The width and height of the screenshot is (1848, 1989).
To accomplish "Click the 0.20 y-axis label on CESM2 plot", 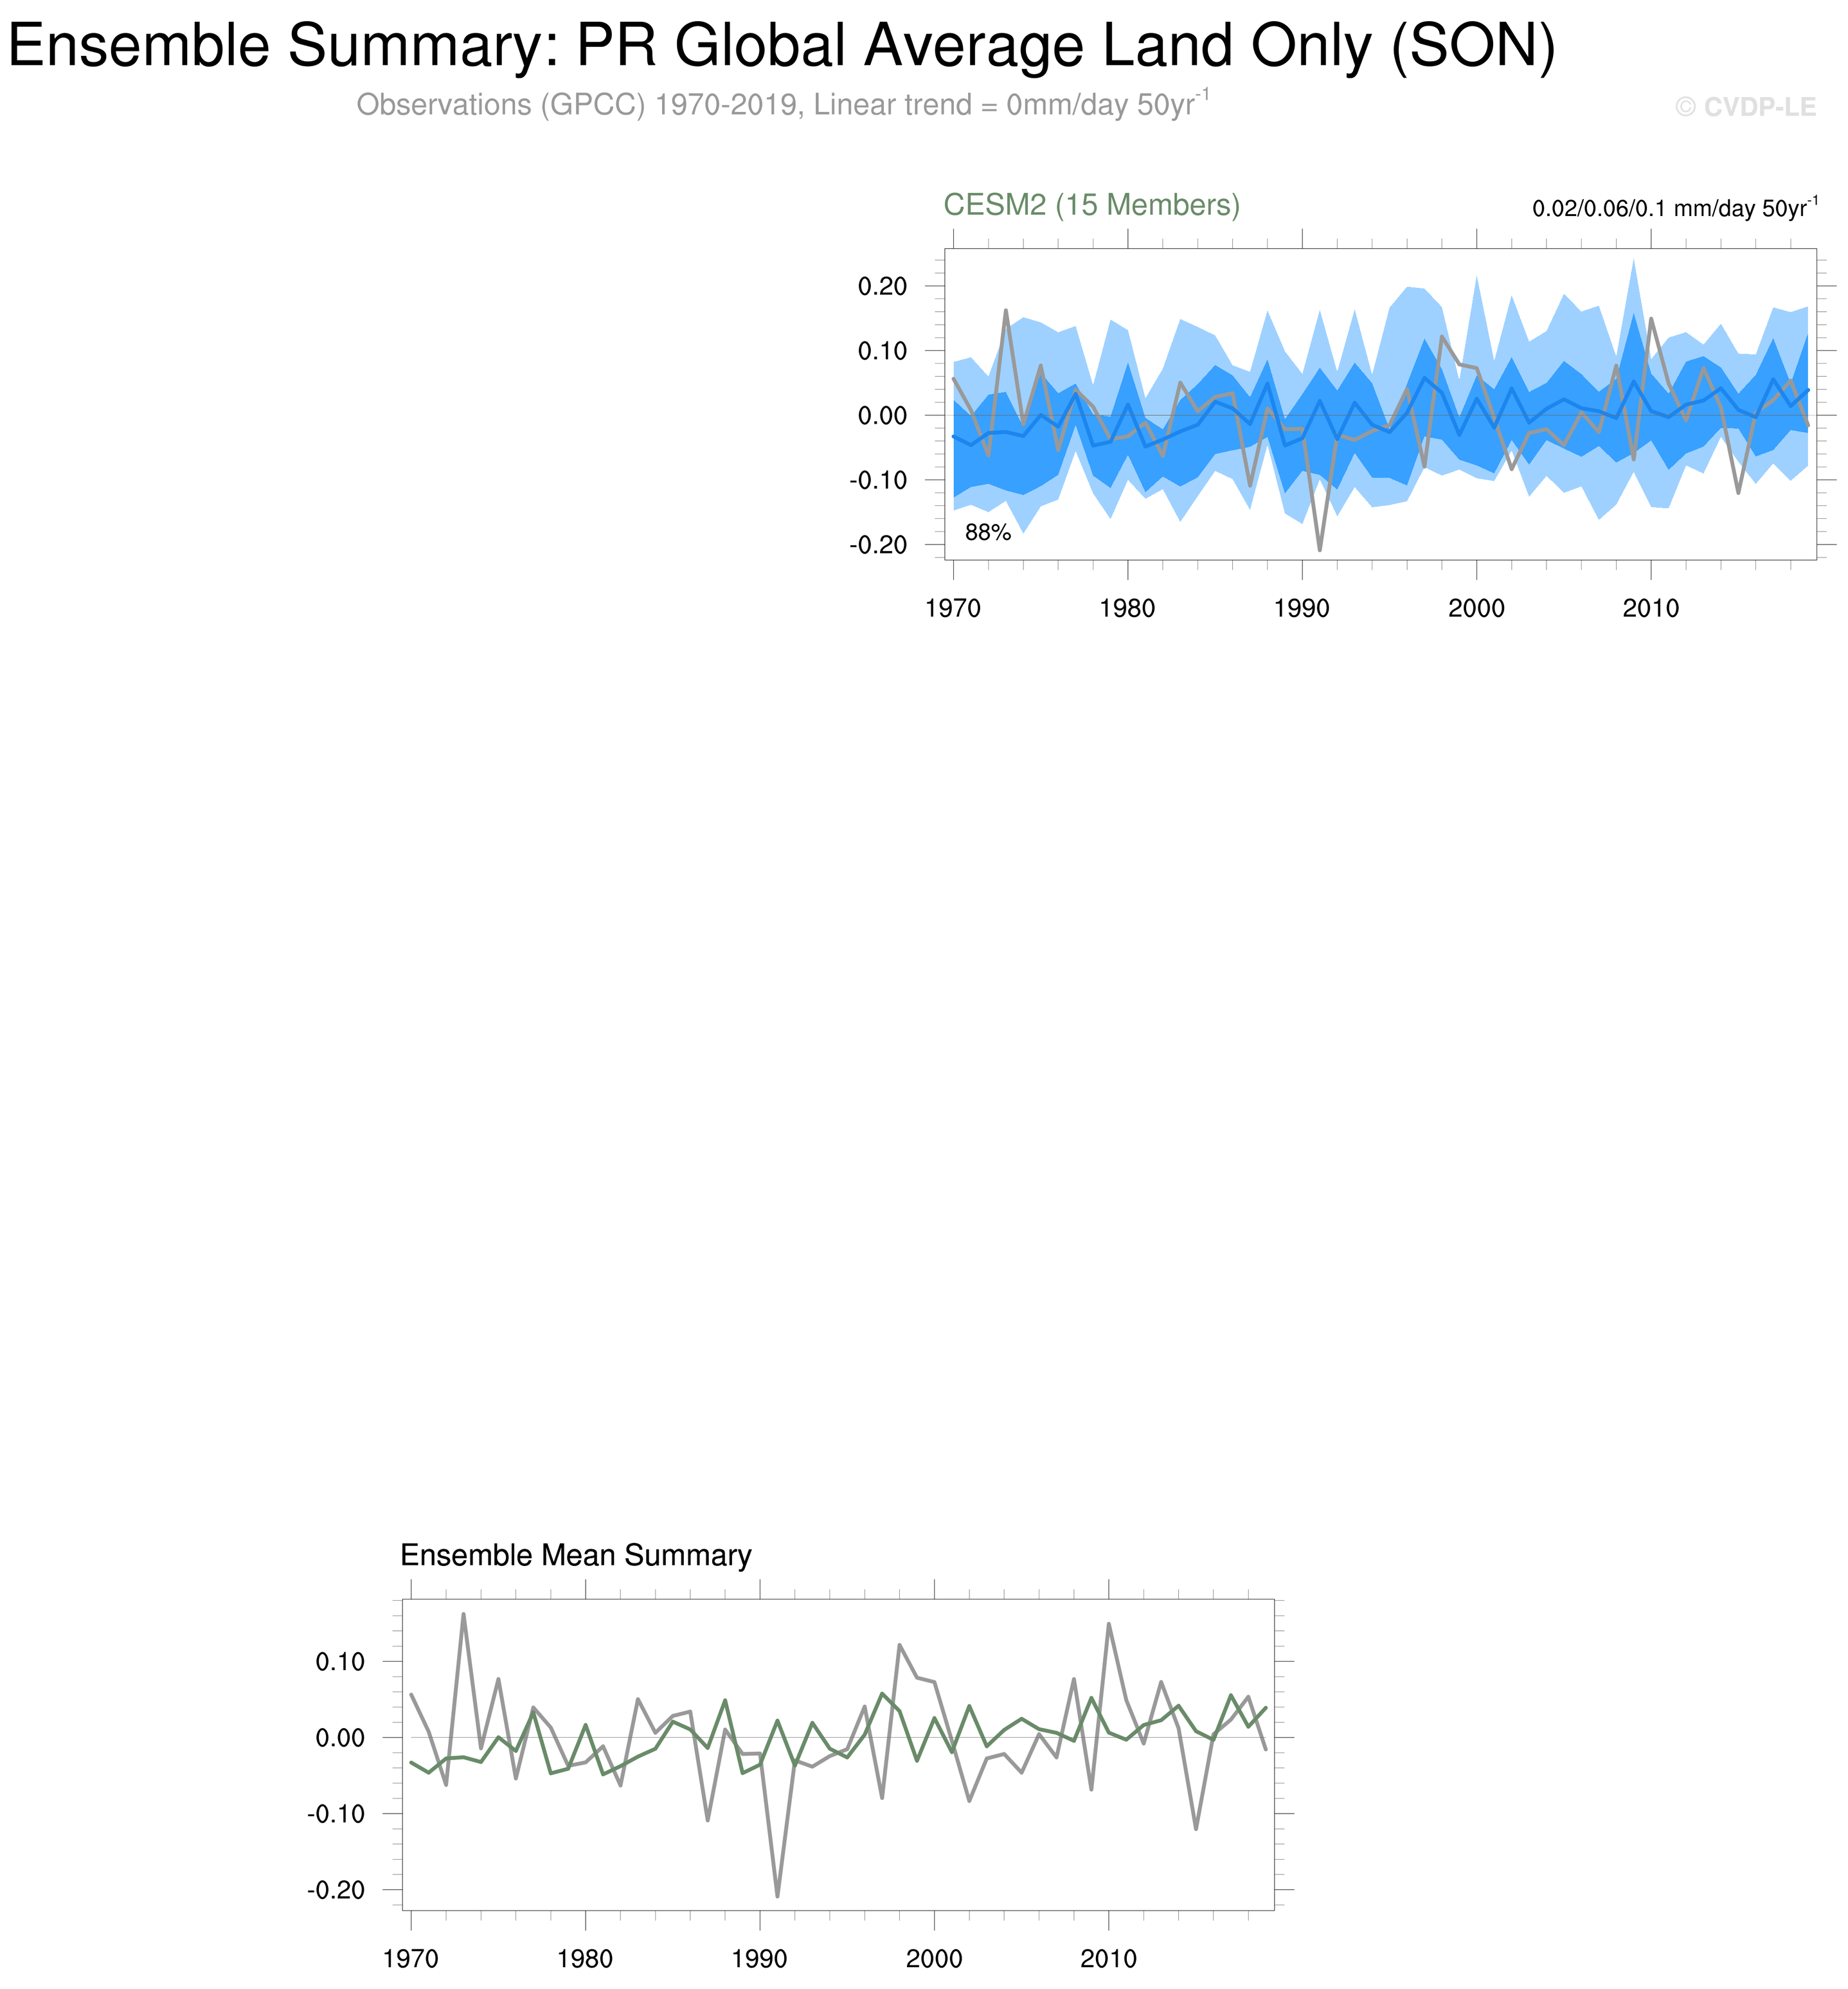I will [x=882, y=287].
